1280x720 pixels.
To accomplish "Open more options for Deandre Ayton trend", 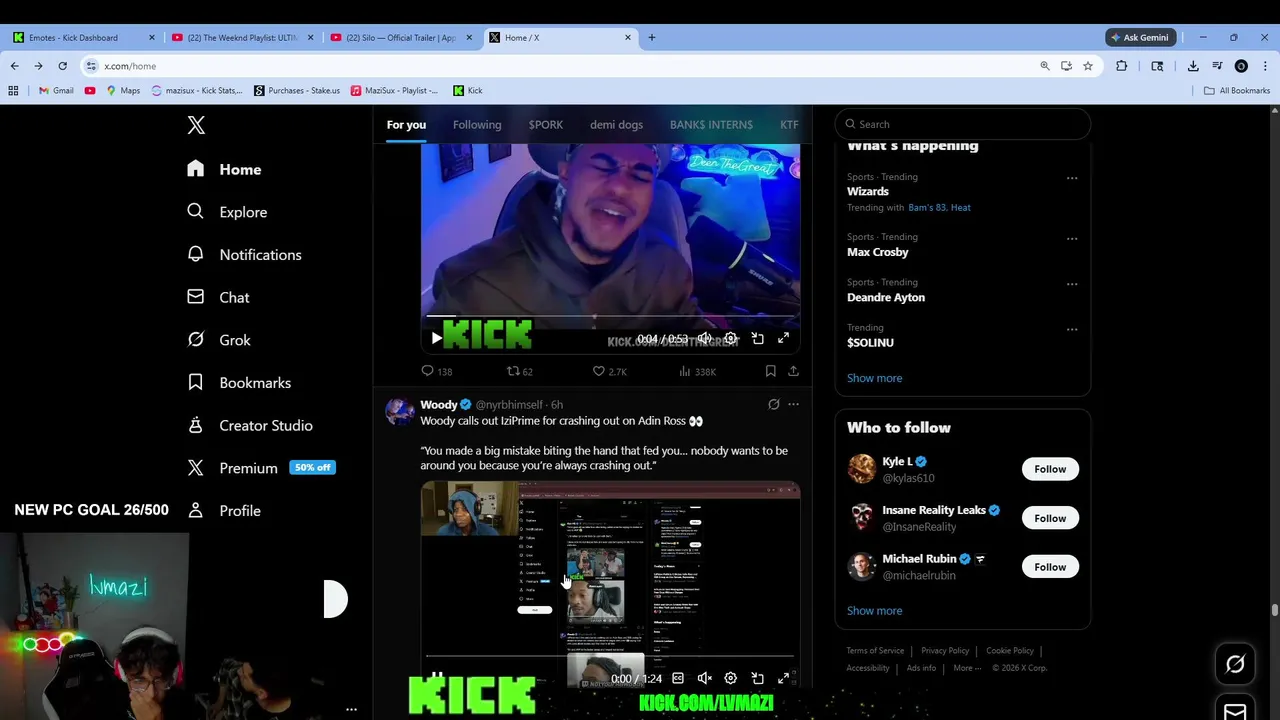I will (x=1072, y=284).
